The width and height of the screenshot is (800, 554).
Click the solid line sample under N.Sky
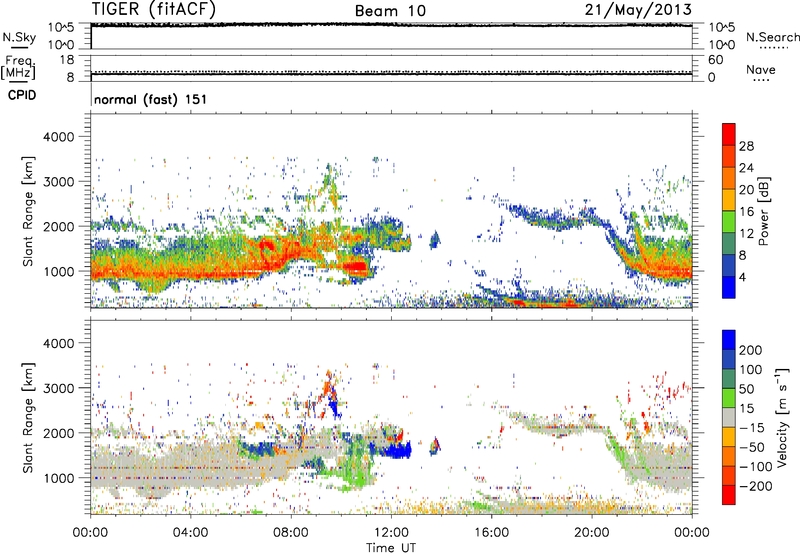(x=19, y=47)
